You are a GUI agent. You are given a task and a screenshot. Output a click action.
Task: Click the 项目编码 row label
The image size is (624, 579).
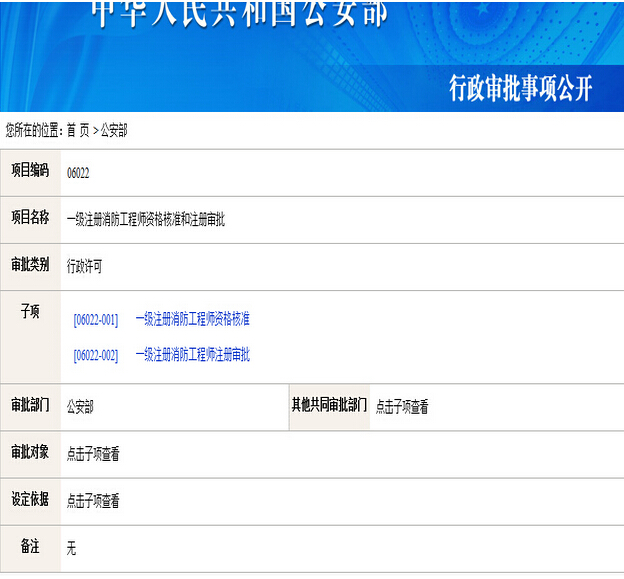pyautogui.click(x=30, y=171)
